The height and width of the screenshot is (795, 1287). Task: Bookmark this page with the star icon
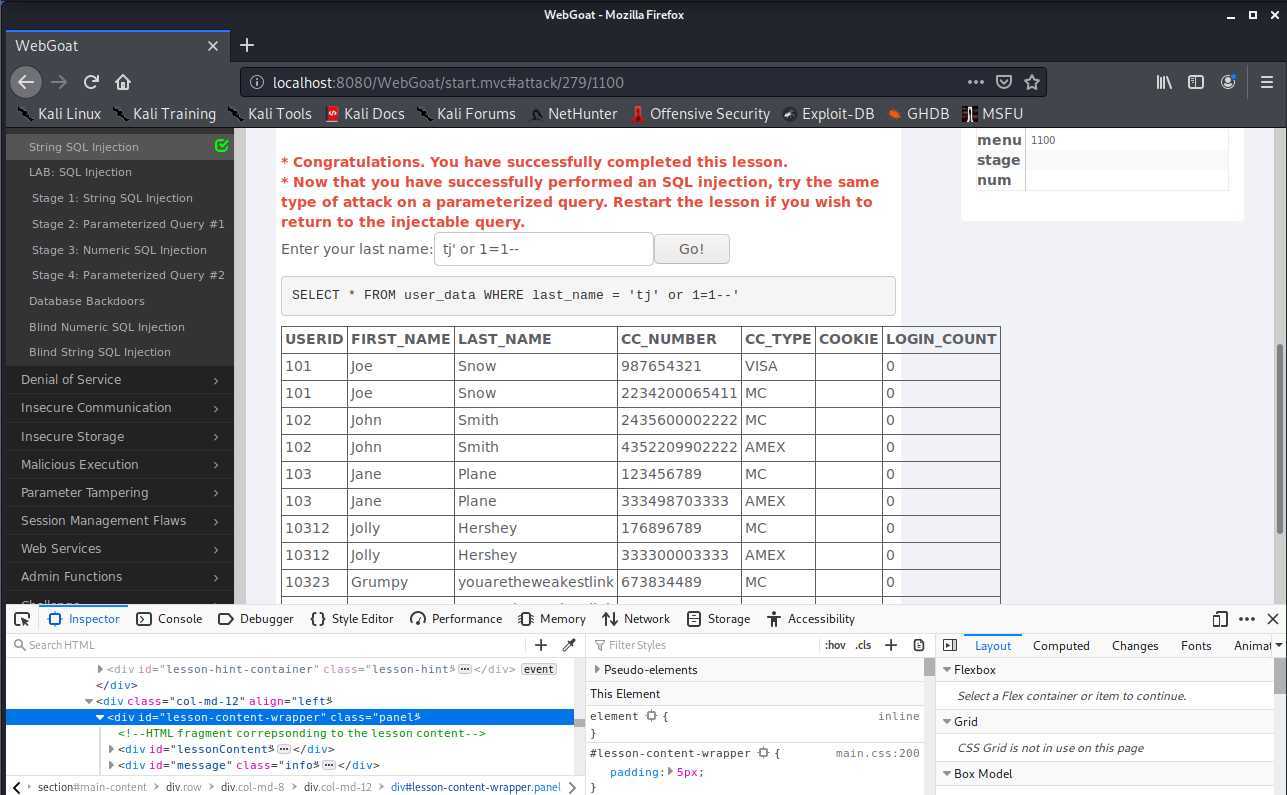point(1032,82)
